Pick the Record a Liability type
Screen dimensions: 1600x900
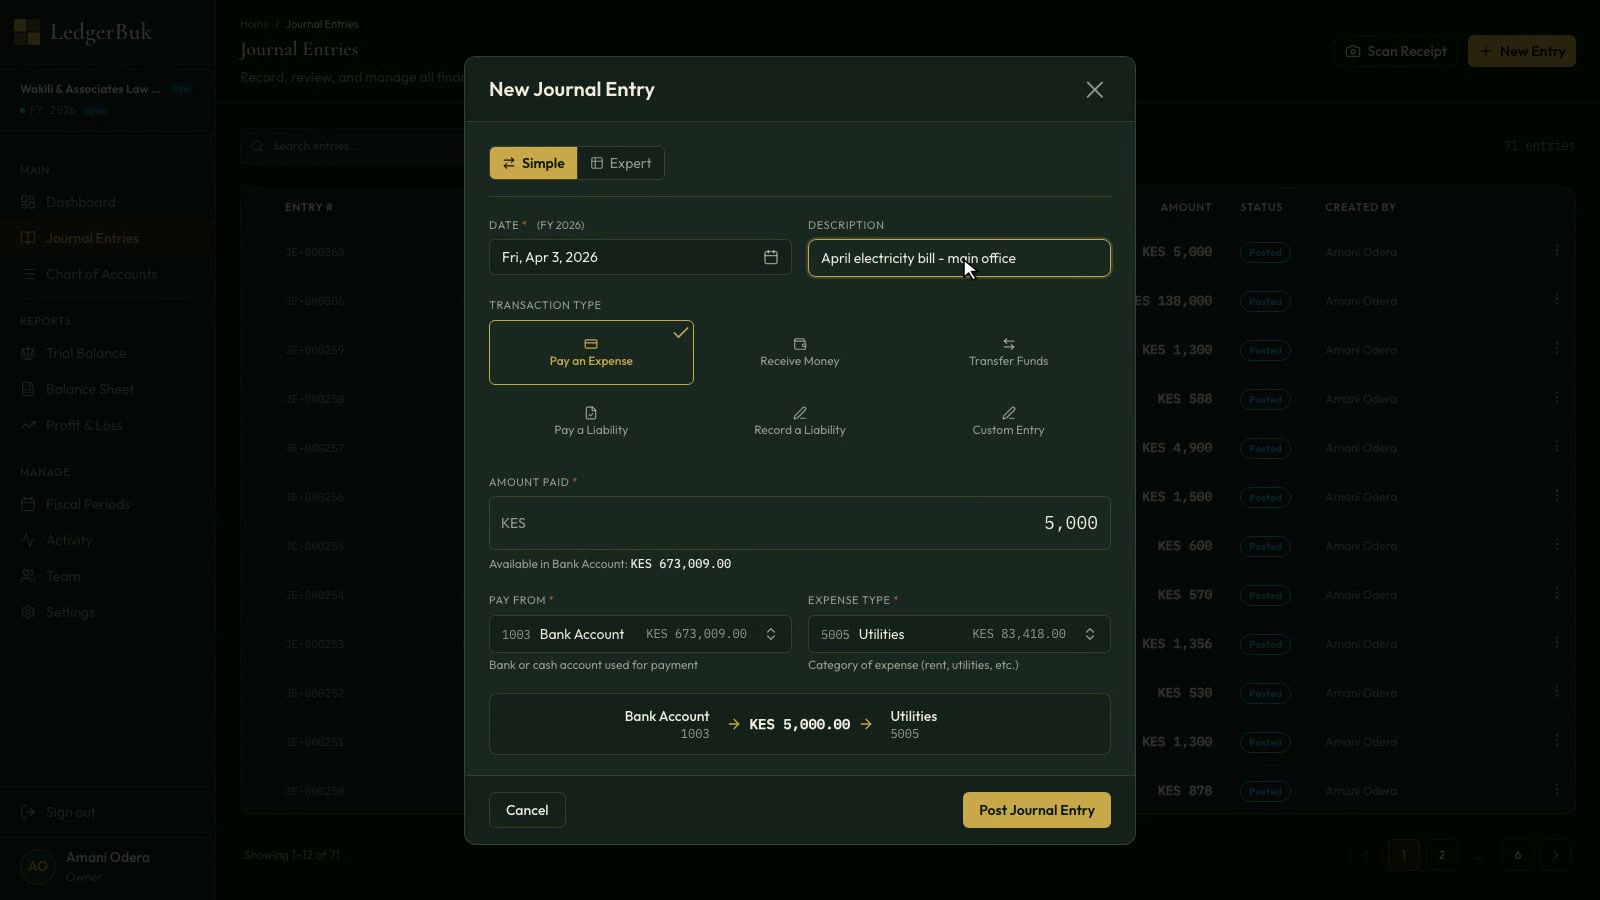pos(799,421)
